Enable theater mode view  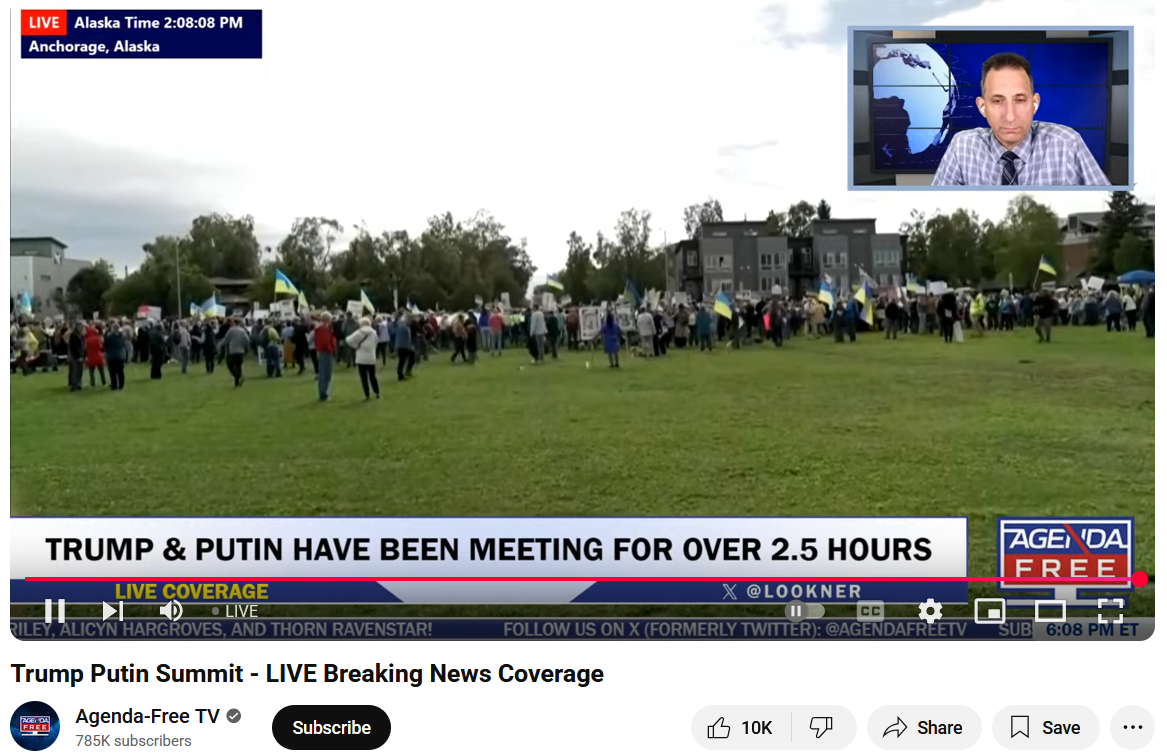tap(1049, 611)
